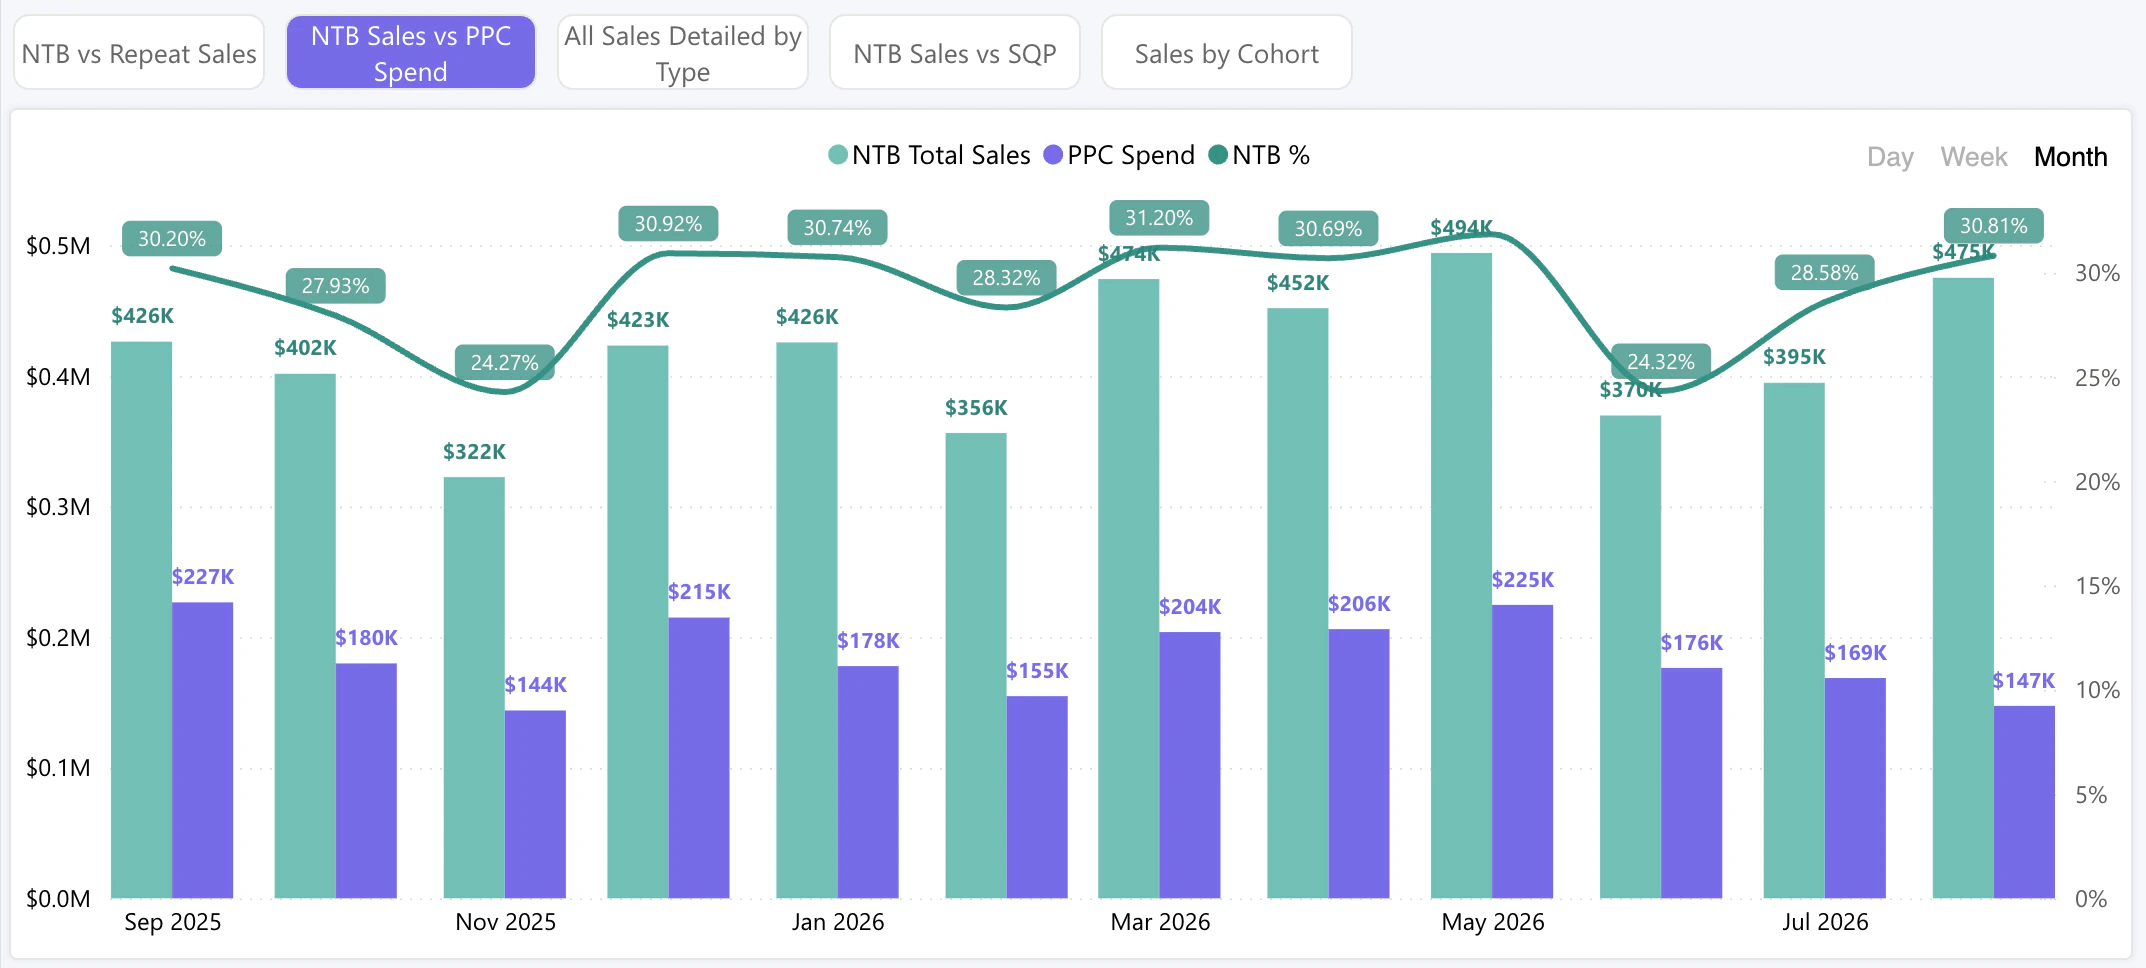Click the $423K NTB sales bar
The image size is (2146, 968).
(x=638, y=622)
